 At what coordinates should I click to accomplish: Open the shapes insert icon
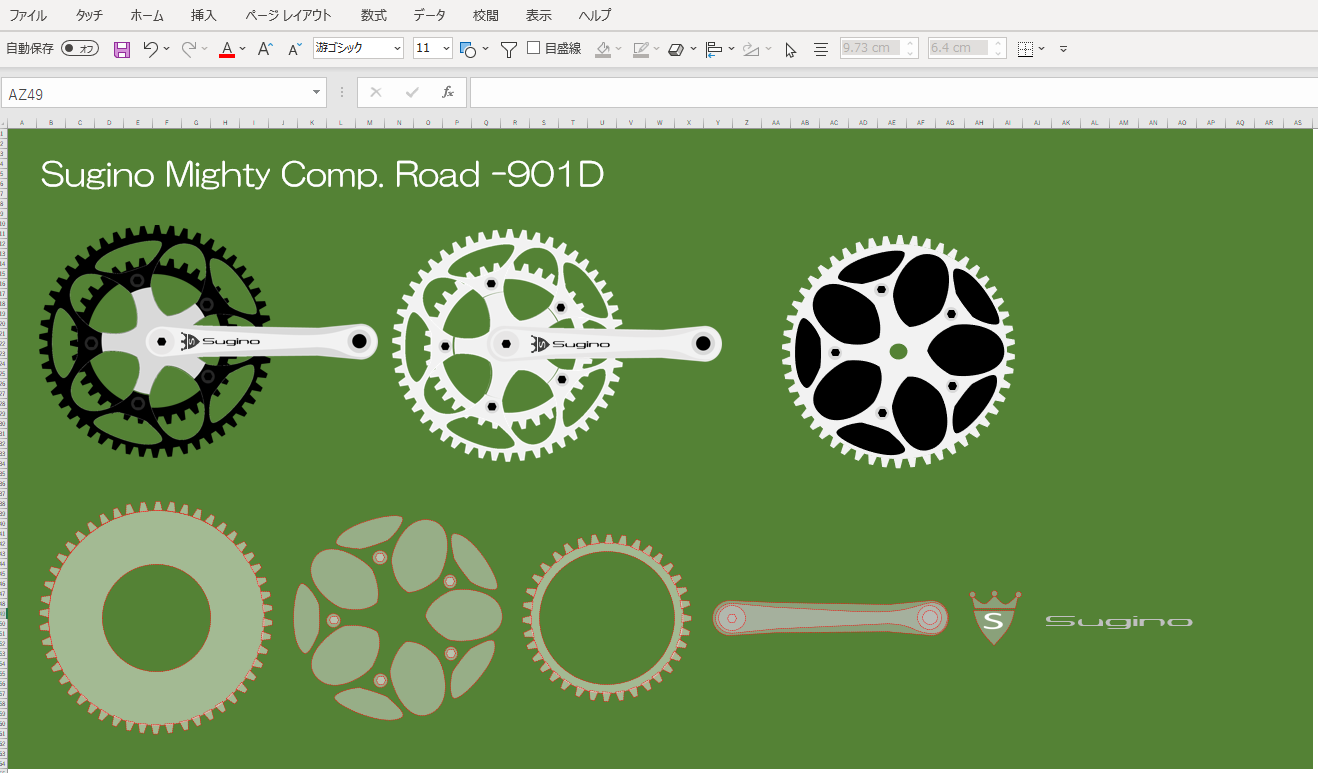coord(467,48)
